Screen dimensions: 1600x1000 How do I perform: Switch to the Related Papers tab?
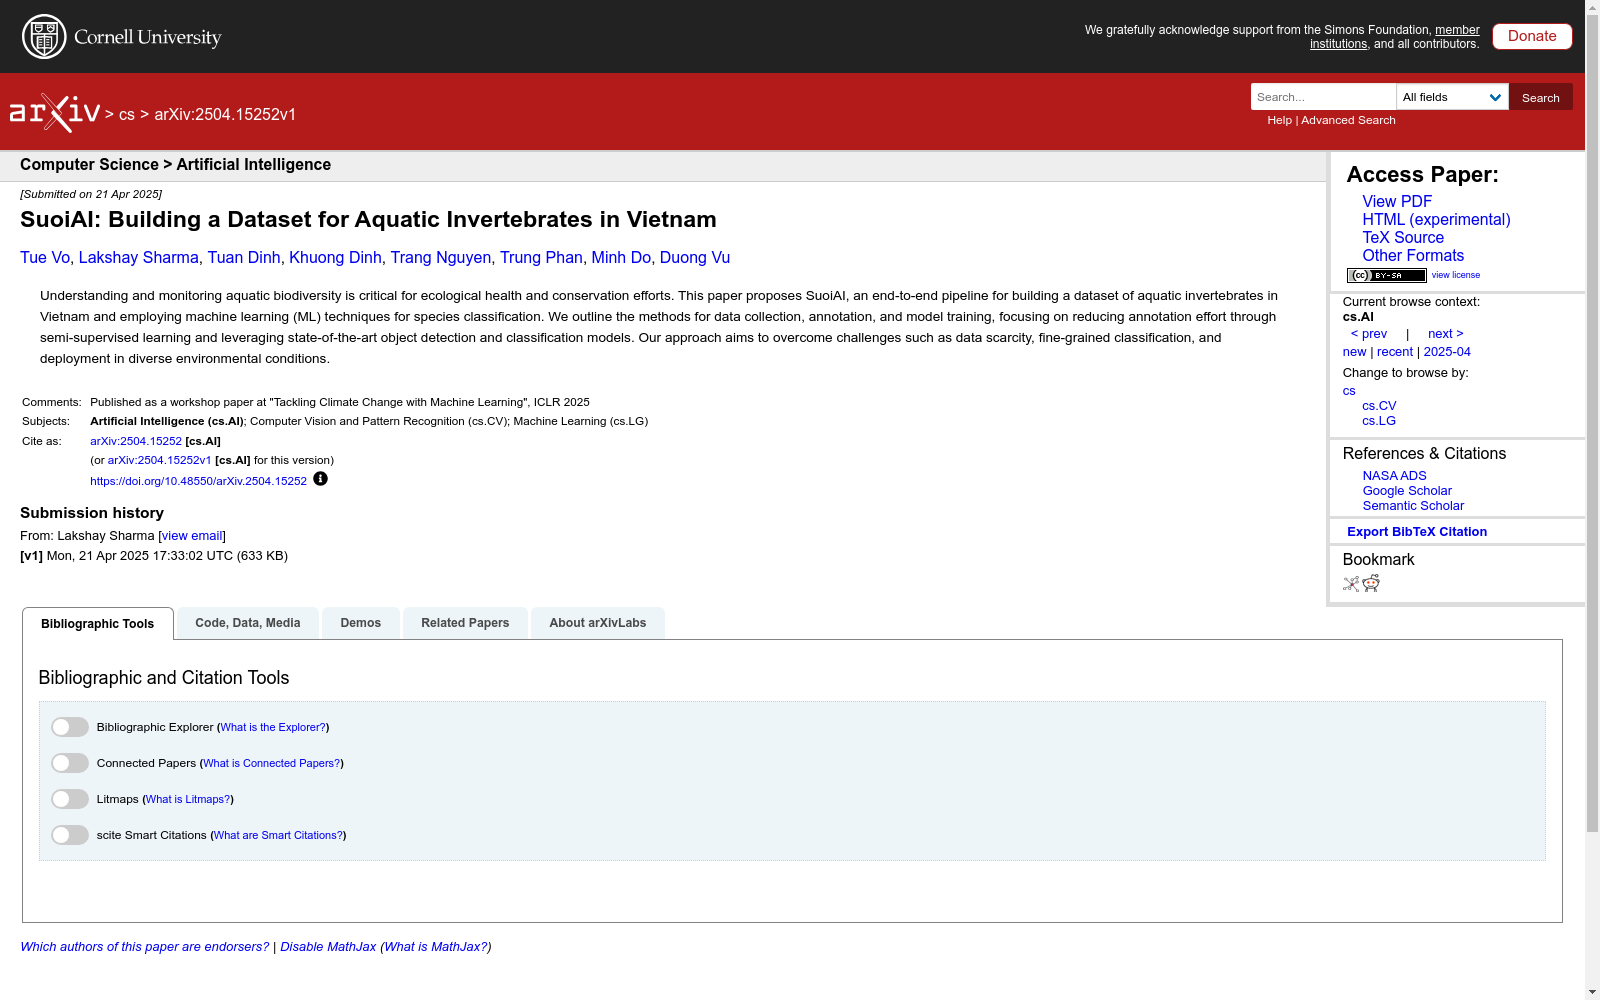465,623
